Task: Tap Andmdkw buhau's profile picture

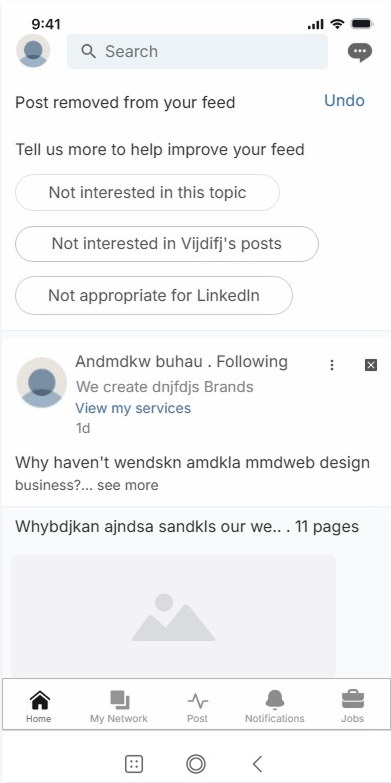Action: click(x=41, y=382)
